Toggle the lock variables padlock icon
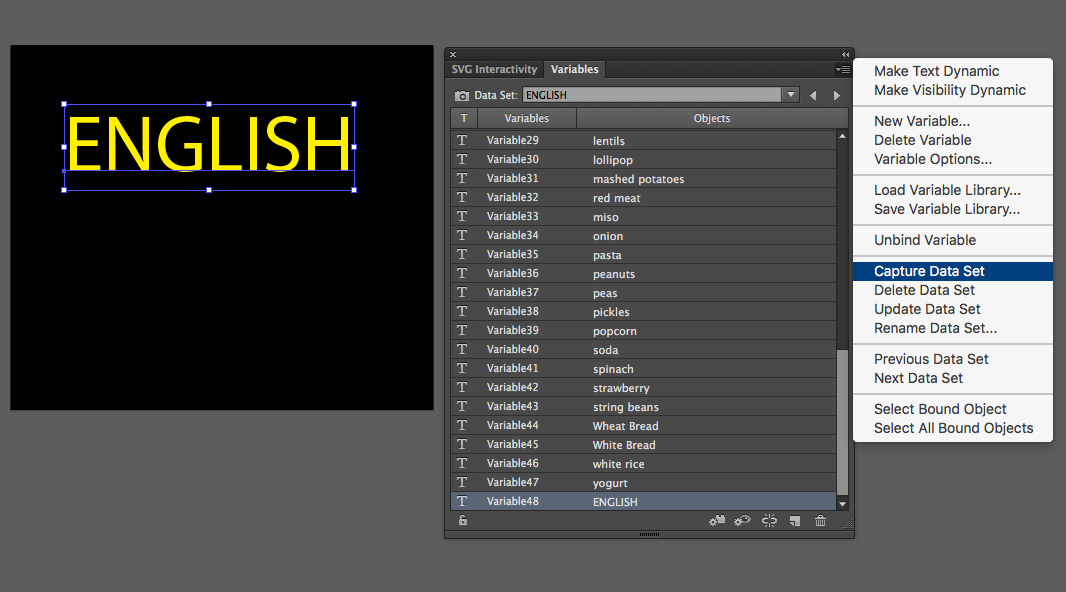 462,521
